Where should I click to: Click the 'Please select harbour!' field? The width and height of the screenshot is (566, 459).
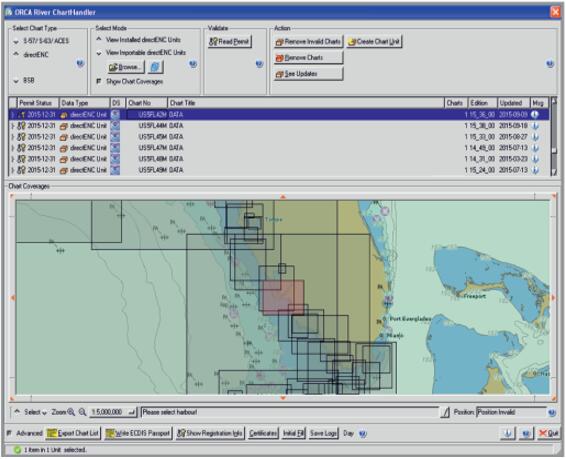[290, 412]
